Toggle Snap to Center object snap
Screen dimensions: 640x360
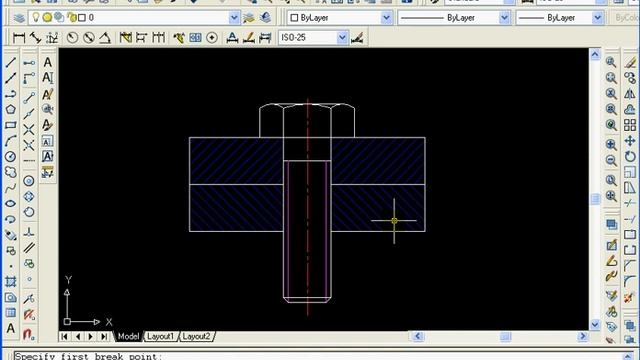tap(29, 181)
